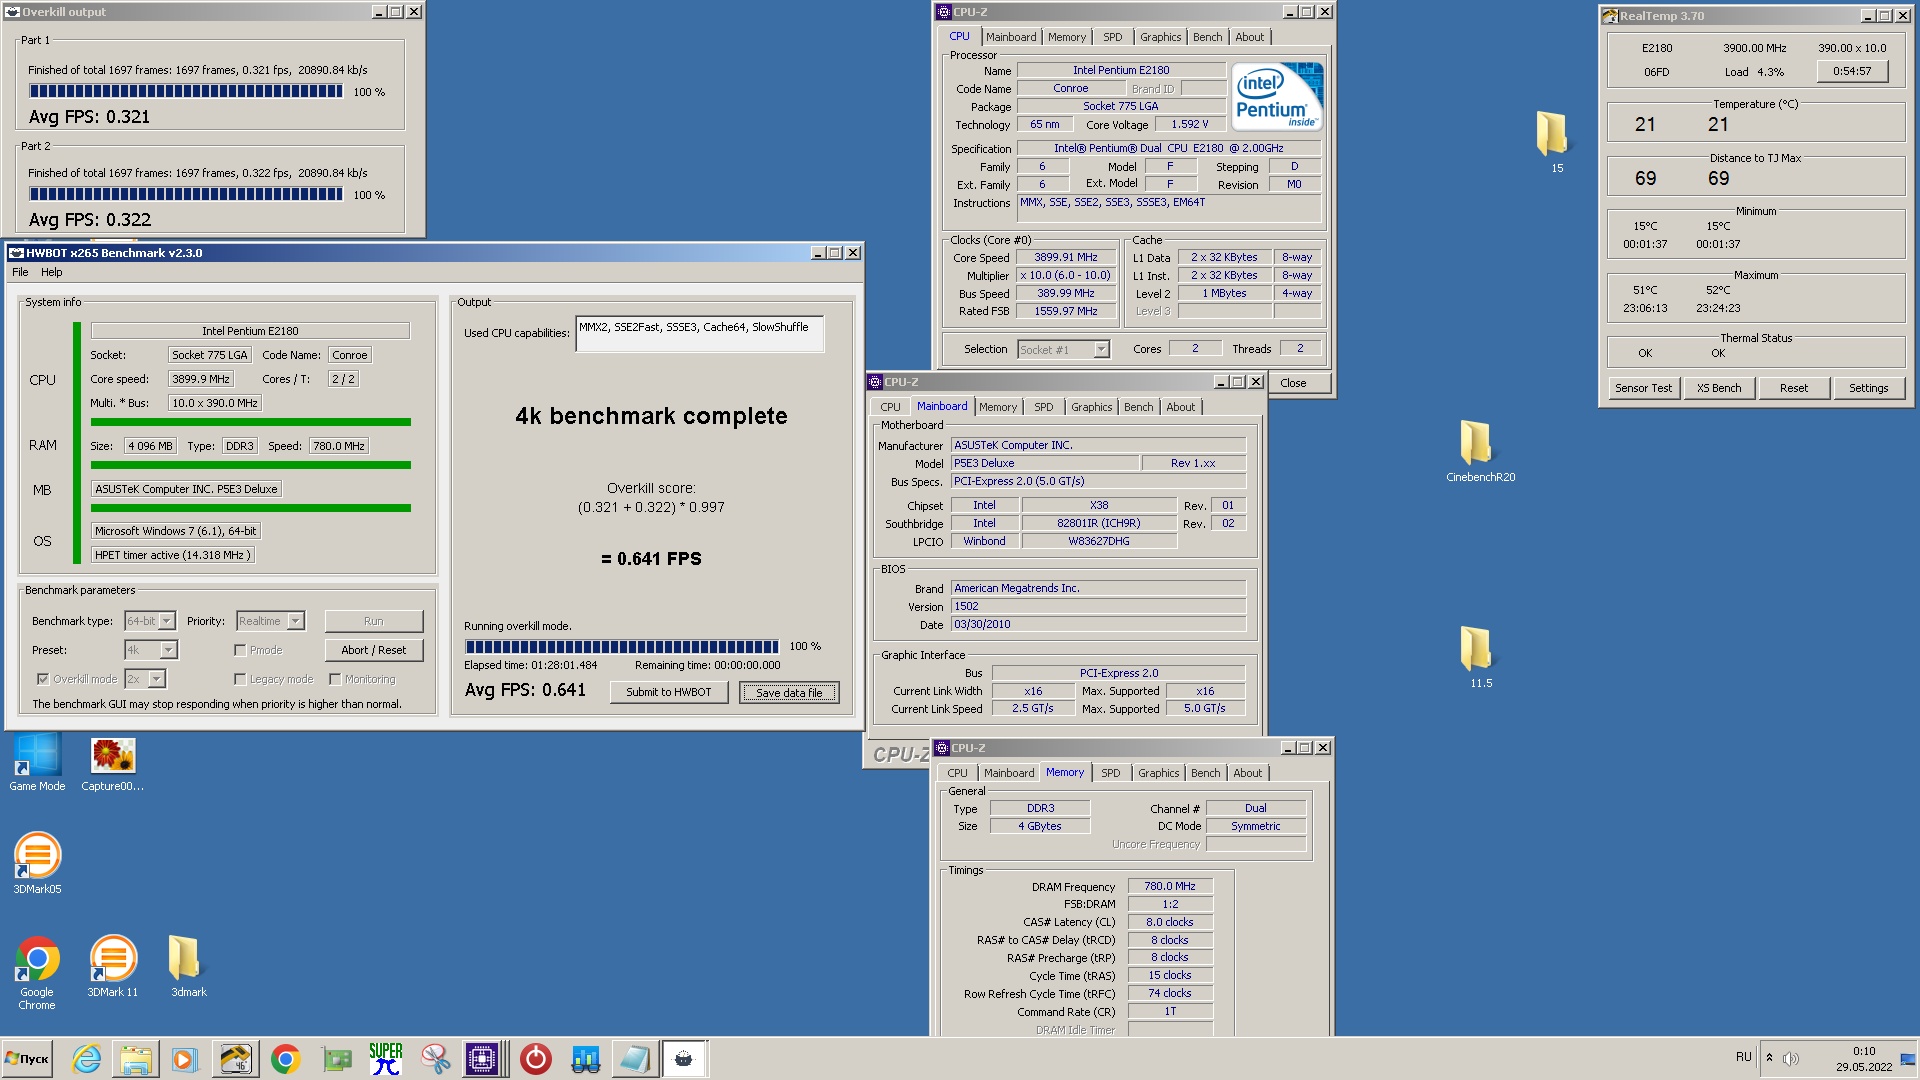This screenshot has width=1920, height=1080.
Task: Select the Google Chrome desktop shortcut
Action: click(37, 973)
